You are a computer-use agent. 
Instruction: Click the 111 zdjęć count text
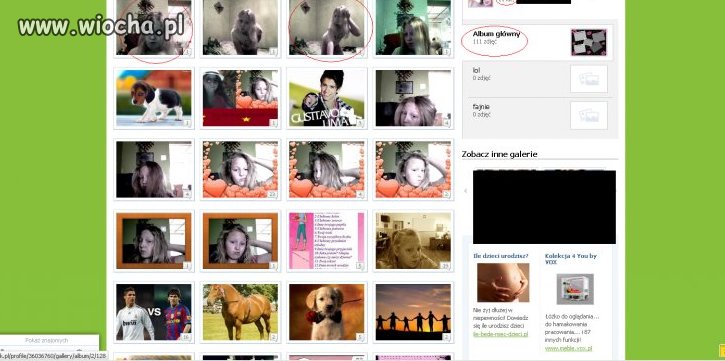[x=484, y=42]
